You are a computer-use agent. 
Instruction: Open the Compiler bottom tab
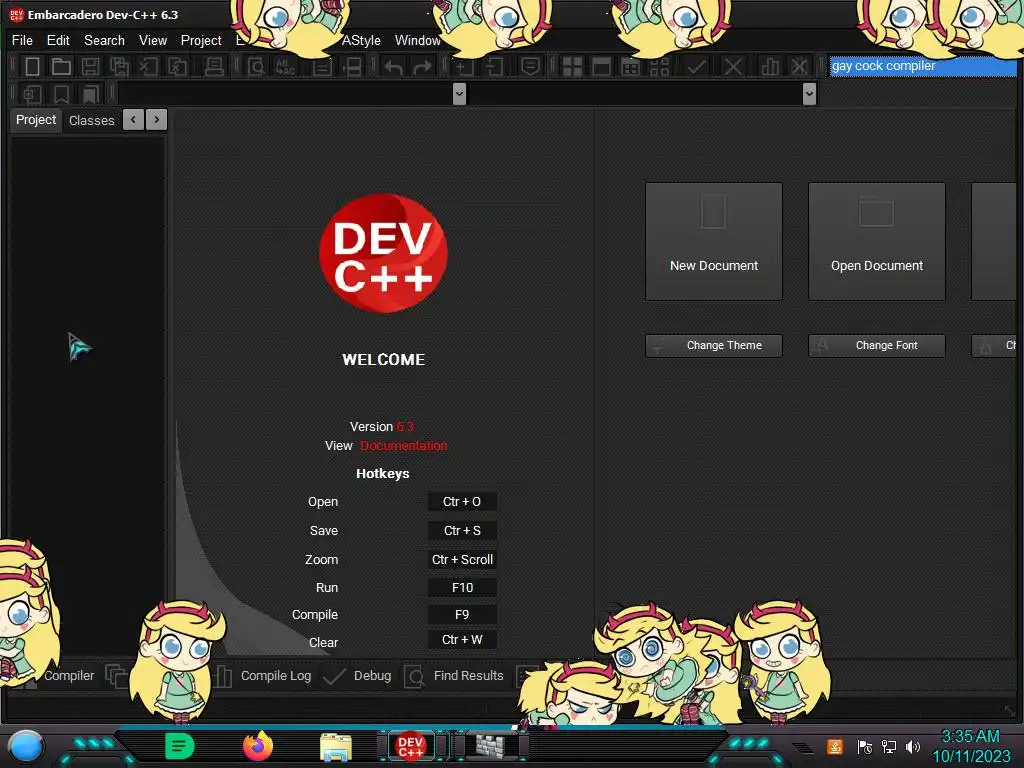tap(69, 676)
